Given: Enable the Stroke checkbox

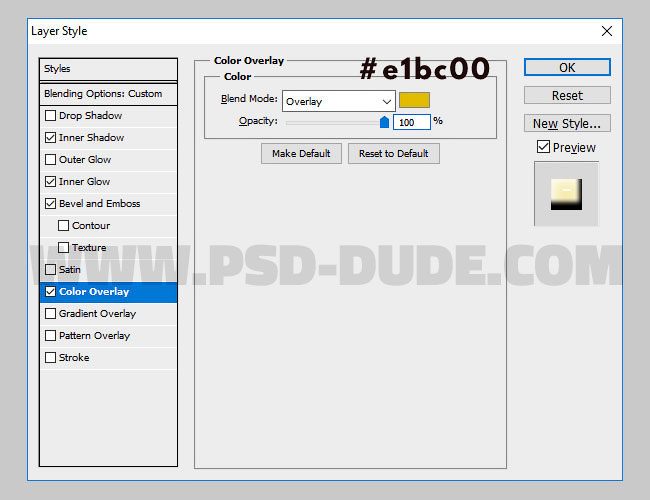Looking at the screenshot, I should coord(50,357).
